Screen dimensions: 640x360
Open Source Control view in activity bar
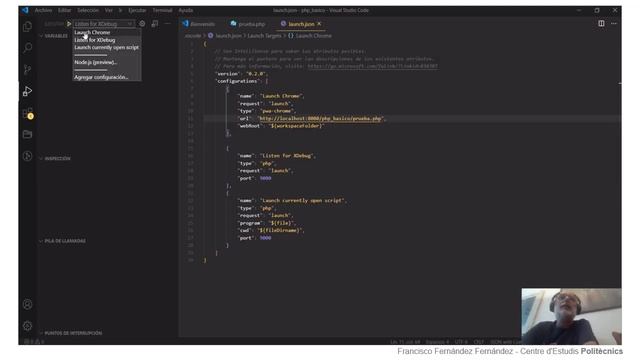[x=27, y=69]
